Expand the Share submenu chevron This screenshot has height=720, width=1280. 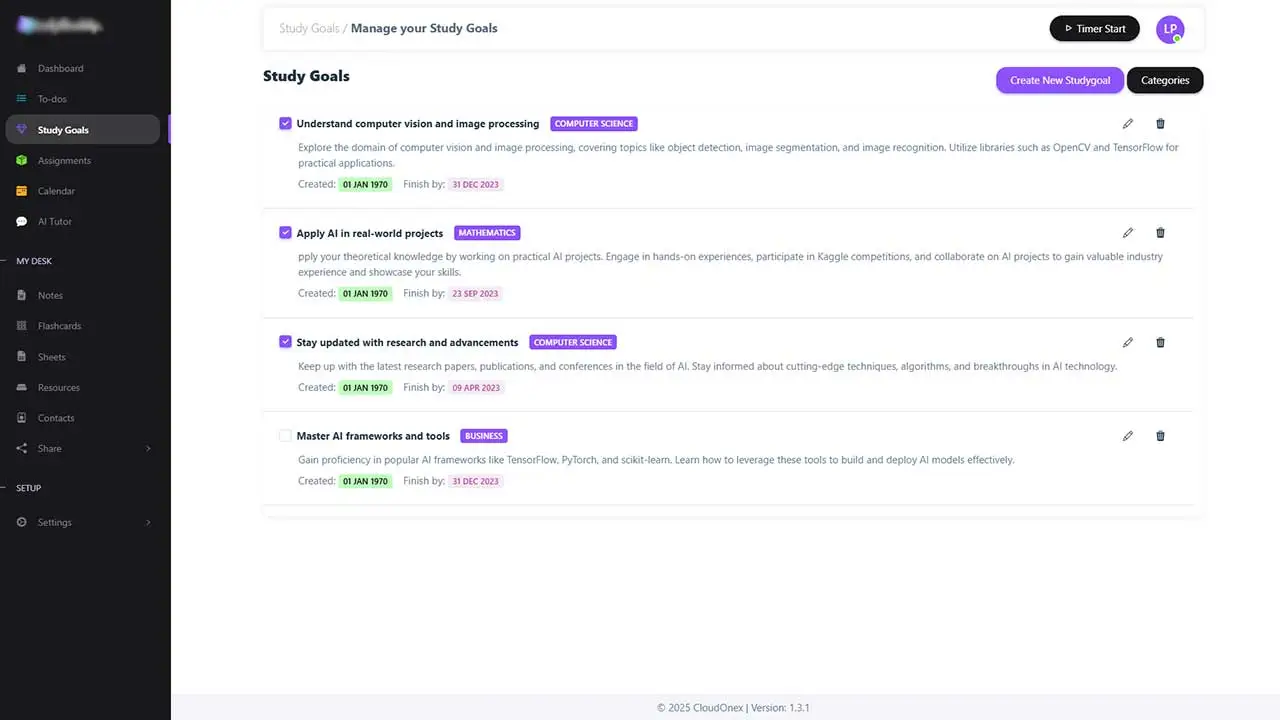148,449
